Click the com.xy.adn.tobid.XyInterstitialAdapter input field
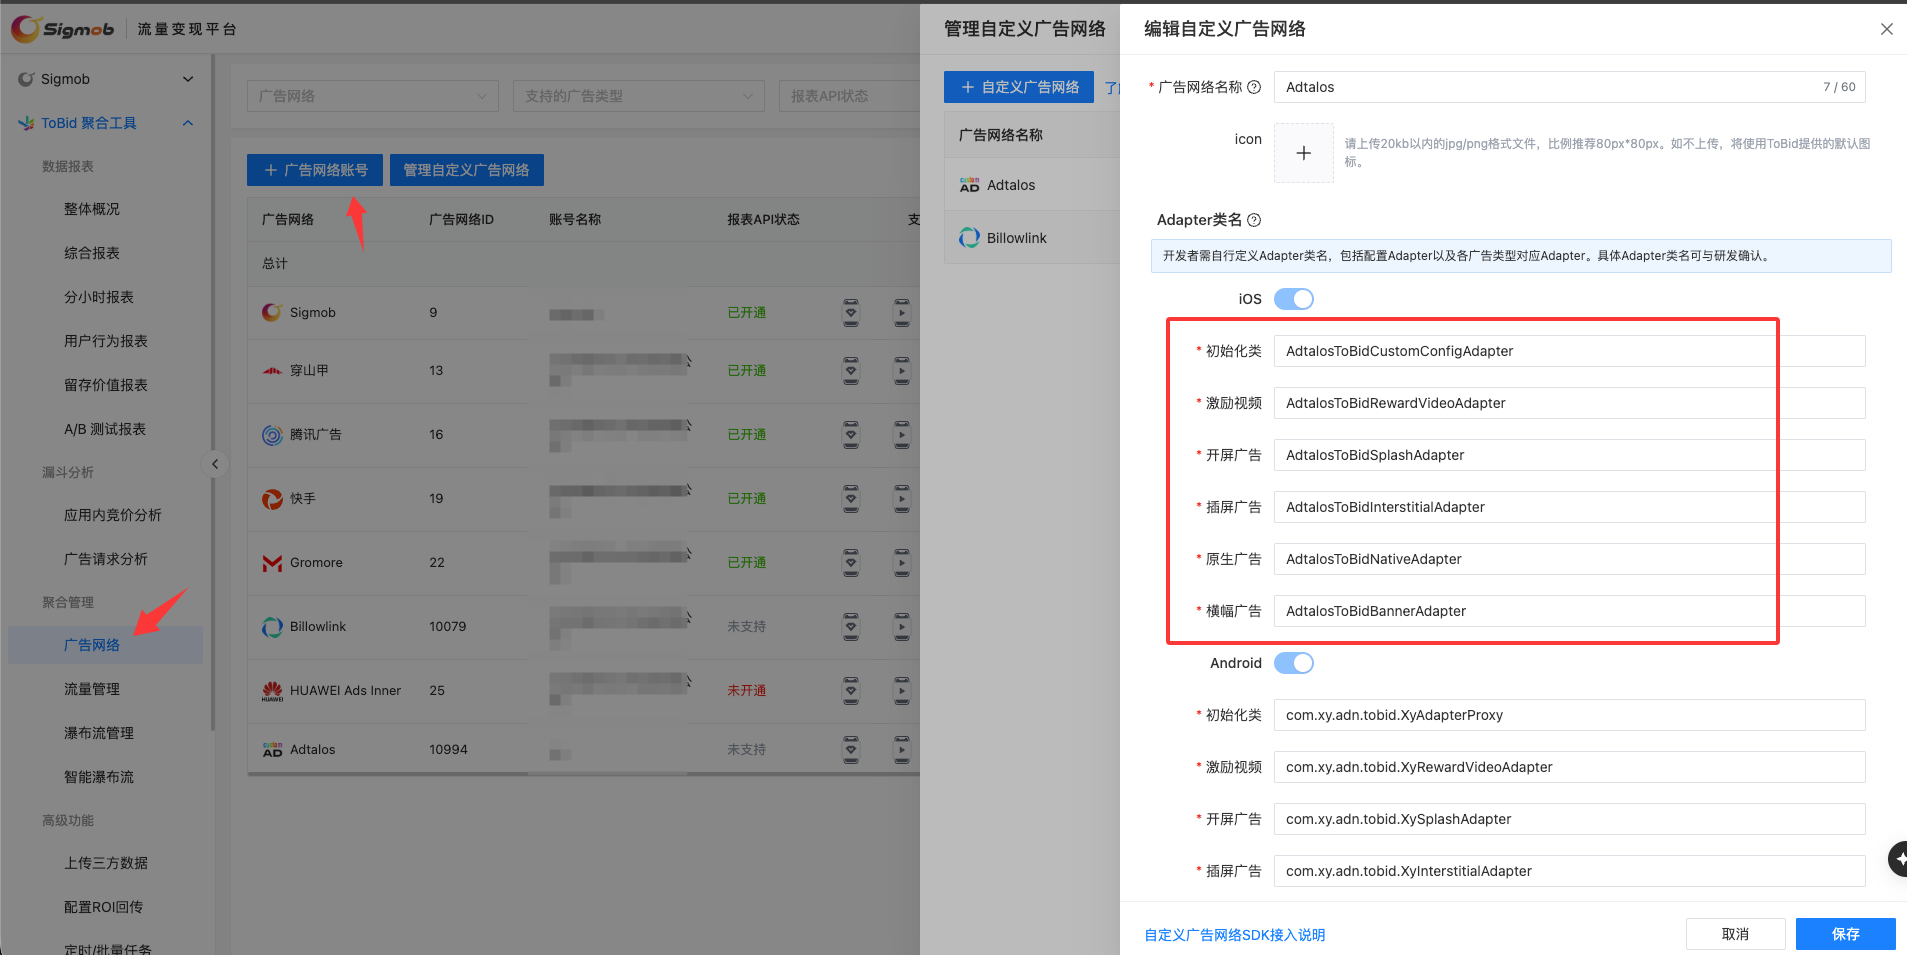The width and height of the screenshot is (1907, 955). point(1570,871)
